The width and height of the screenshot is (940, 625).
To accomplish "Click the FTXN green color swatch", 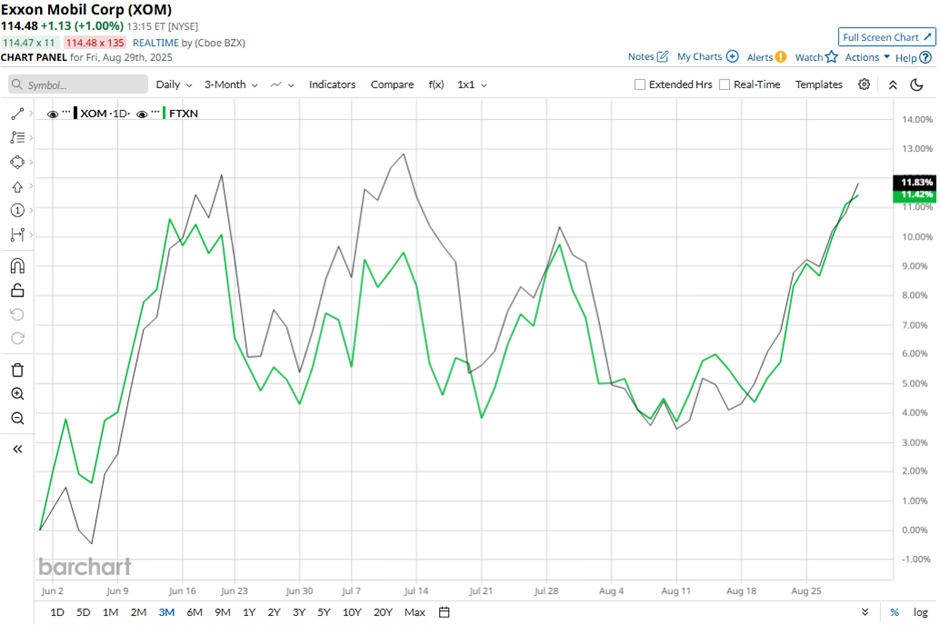I will click(x=164, y=113).
